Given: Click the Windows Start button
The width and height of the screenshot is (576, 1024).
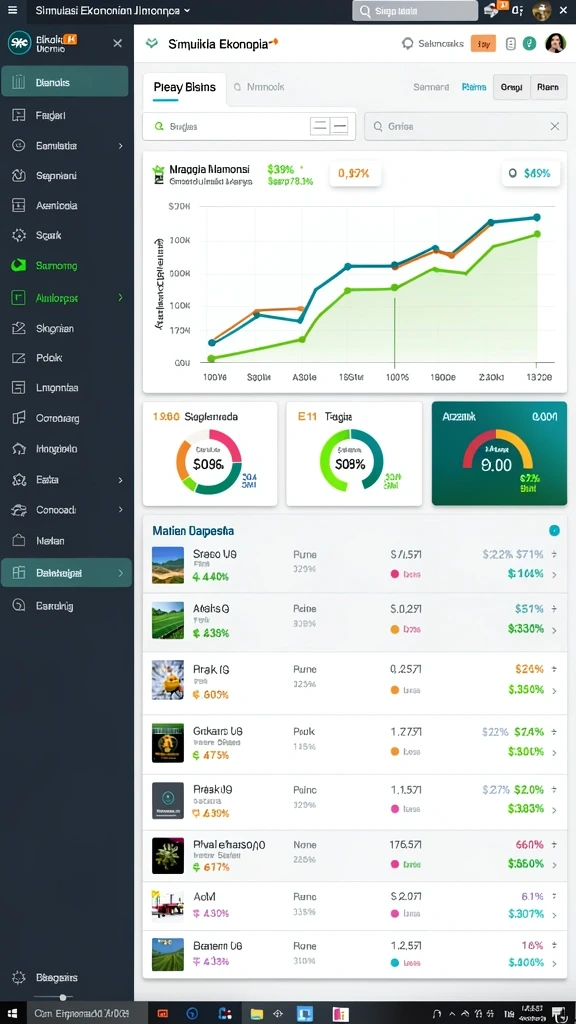Looking at the screenshot, I should point(12,1014).
